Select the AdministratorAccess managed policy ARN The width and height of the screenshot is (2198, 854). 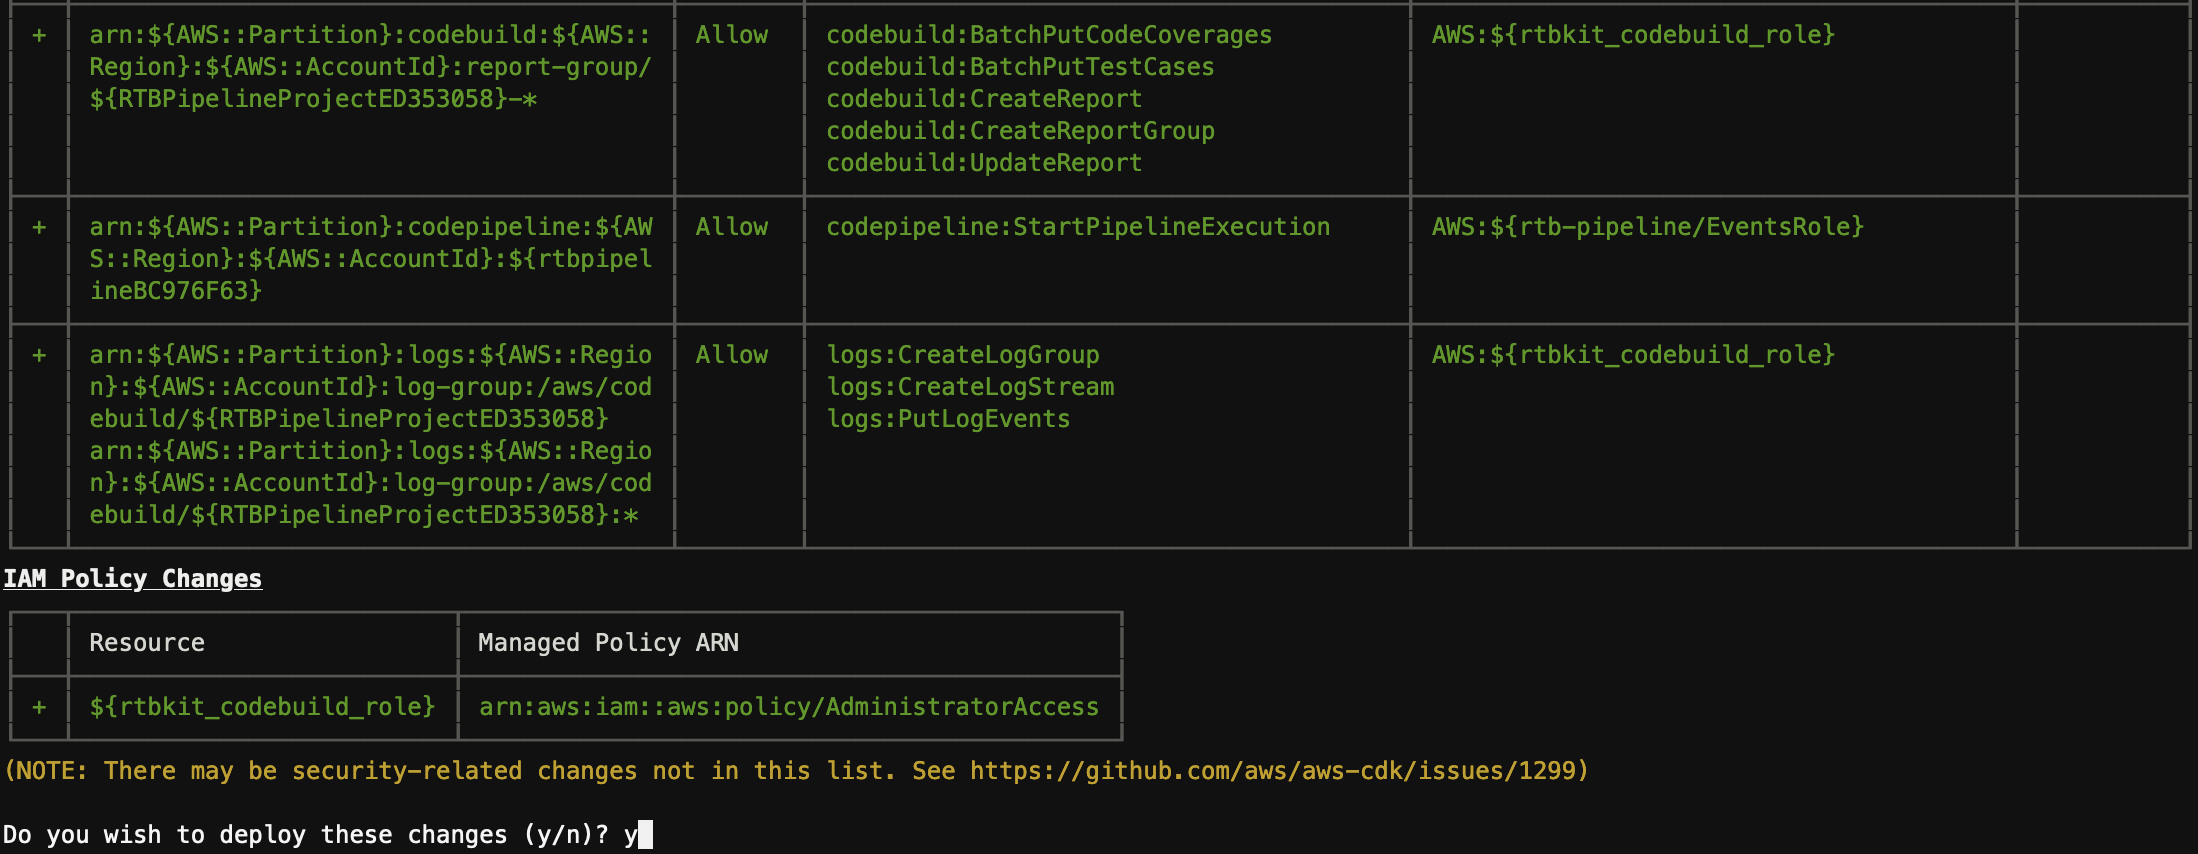coord(789,707)
